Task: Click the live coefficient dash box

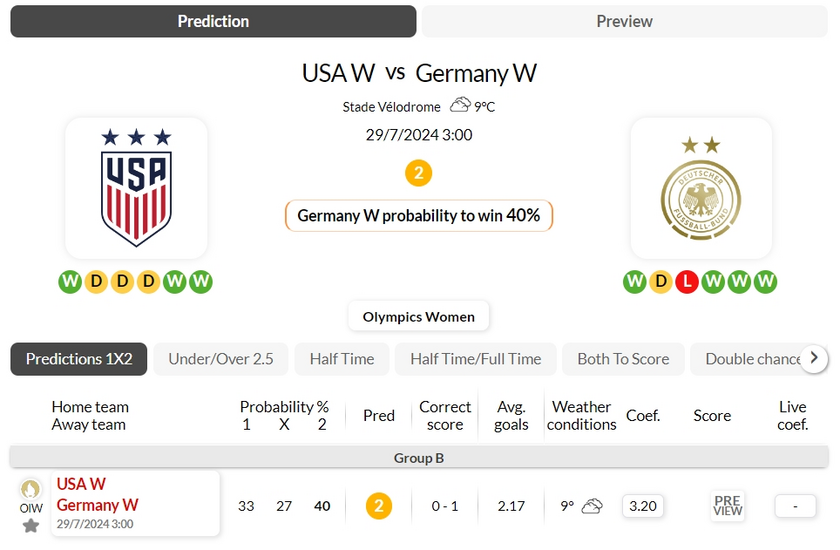Action: (x=795, y=506)
